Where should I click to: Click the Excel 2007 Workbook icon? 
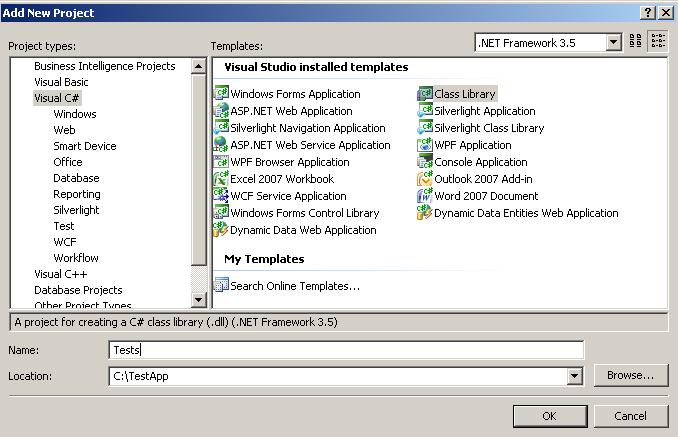pos(221,179)
